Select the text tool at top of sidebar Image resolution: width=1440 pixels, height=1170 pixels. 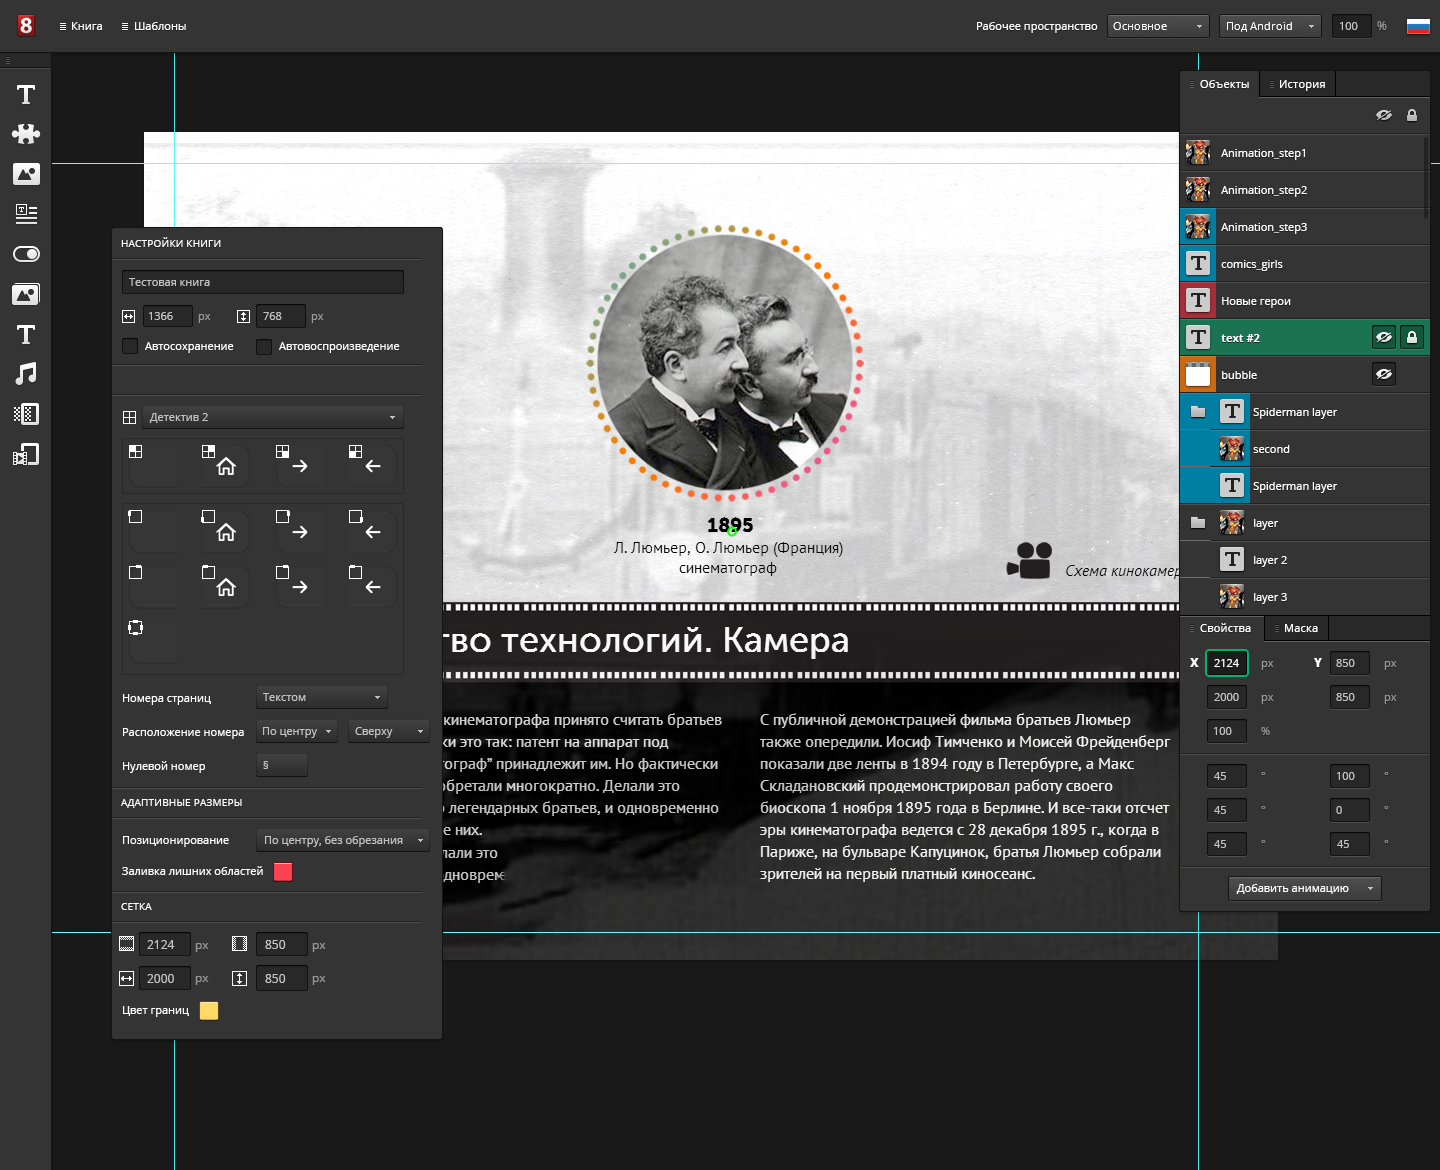[26, 95]
